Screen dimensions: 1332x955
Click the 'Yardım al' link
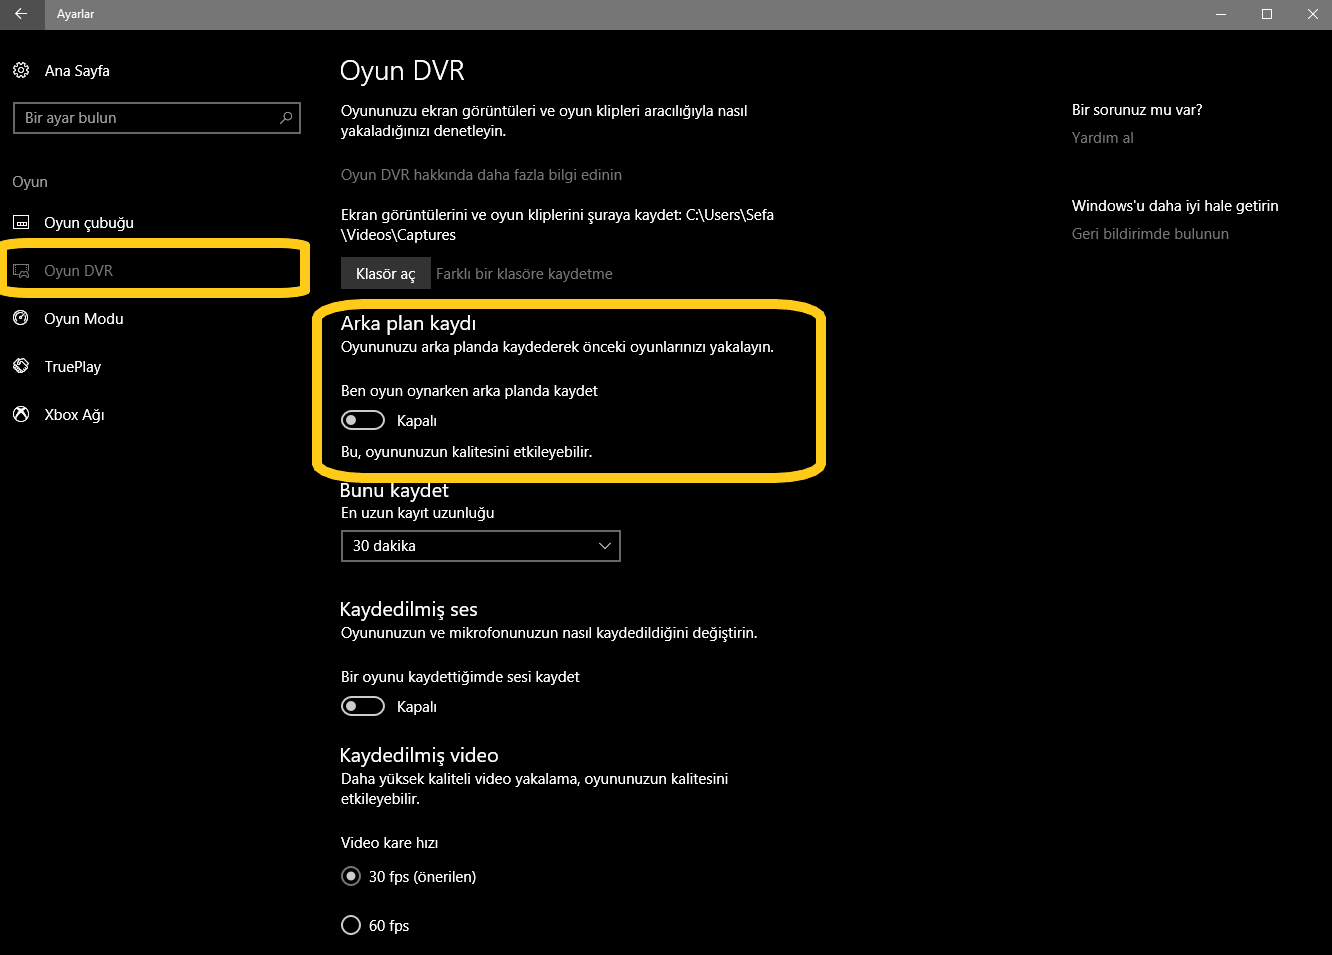click(1103, 138)
